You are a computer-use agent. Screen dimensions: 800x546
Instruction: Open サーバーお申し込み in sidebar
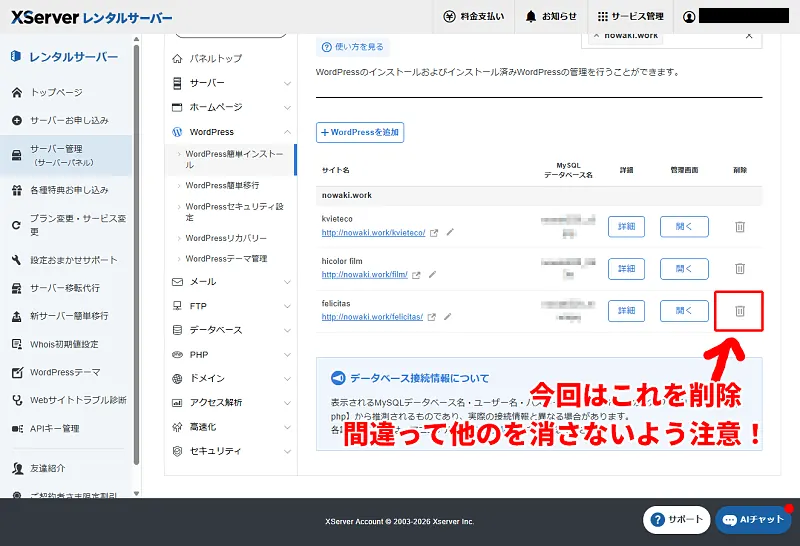pos(60,120)
